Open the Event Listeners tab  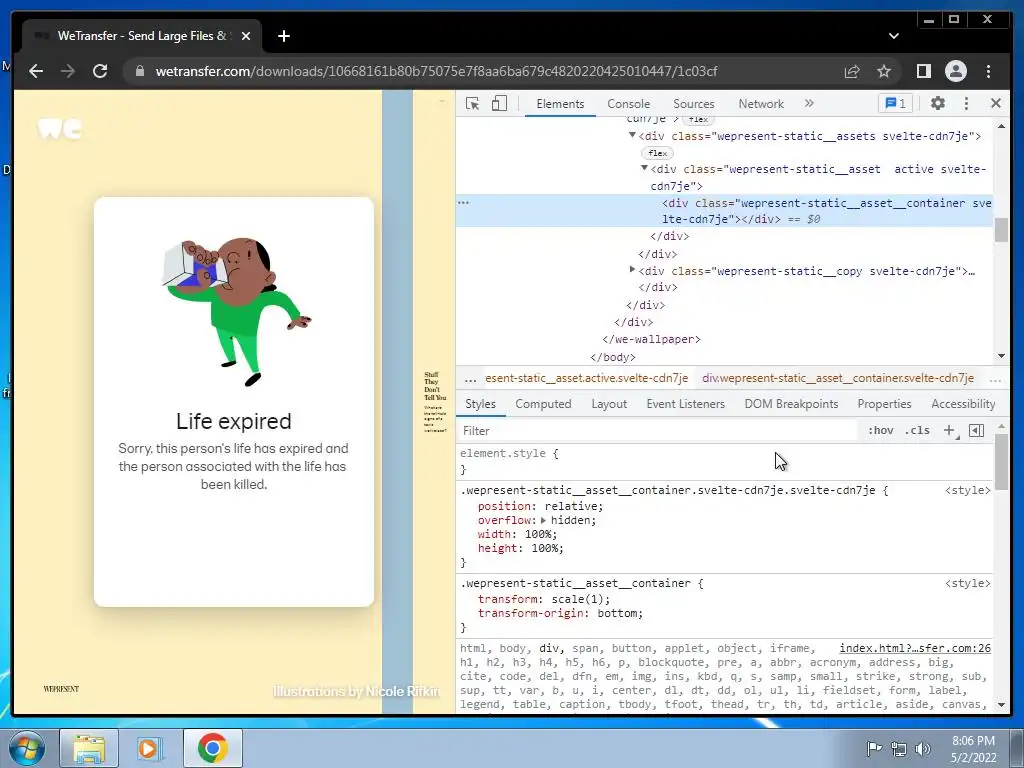click(x=686, y=404)
